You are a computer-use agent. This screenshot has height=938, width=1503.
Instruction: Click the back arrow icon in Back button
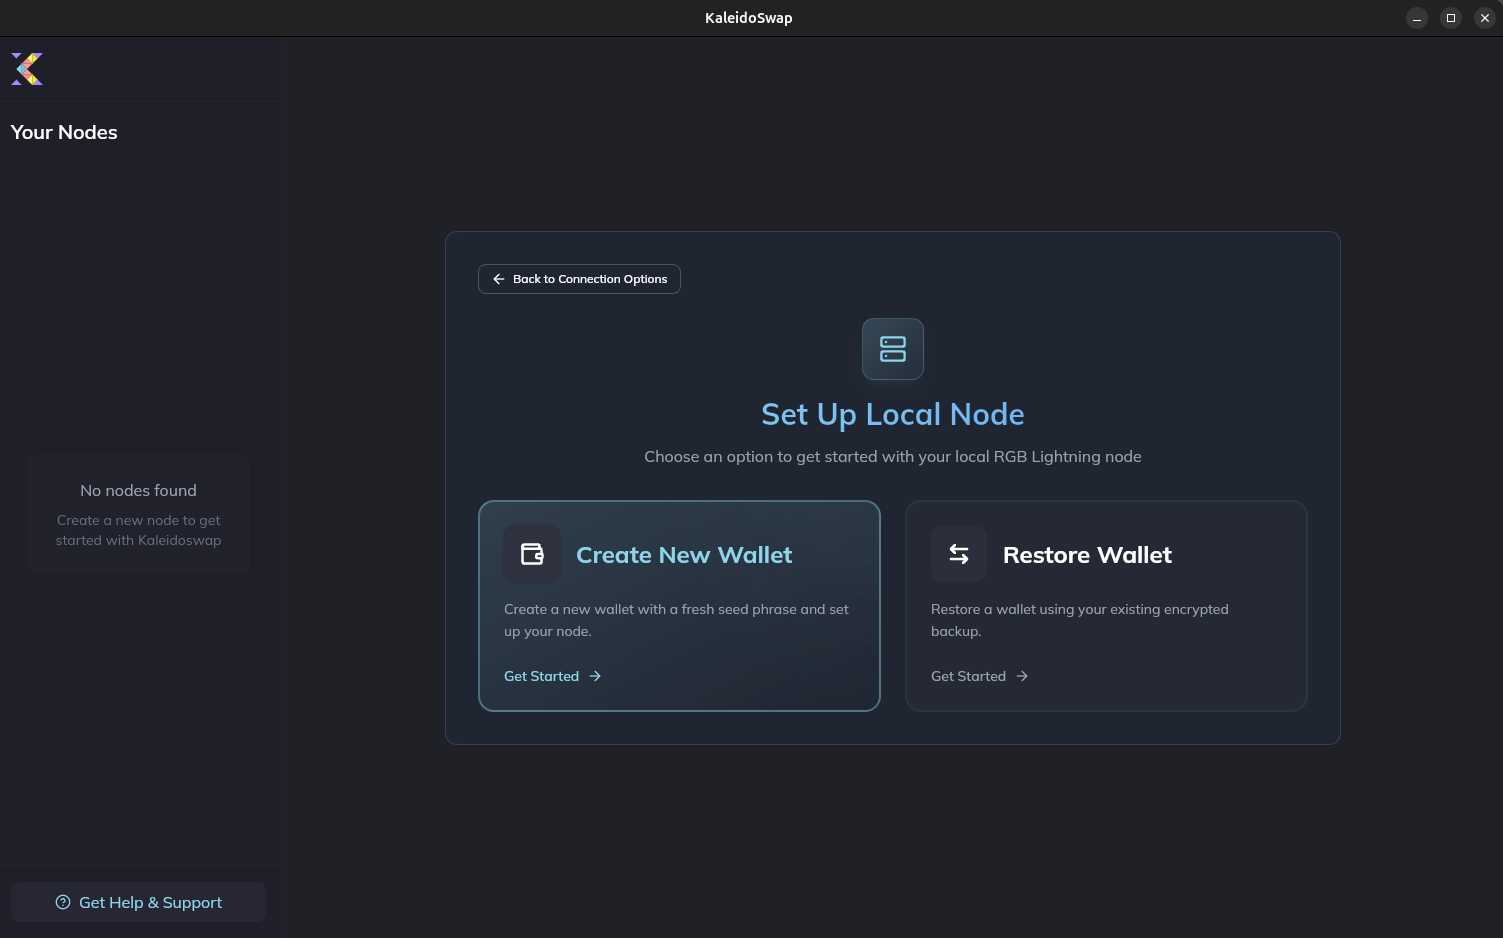(x=499, y=279)
